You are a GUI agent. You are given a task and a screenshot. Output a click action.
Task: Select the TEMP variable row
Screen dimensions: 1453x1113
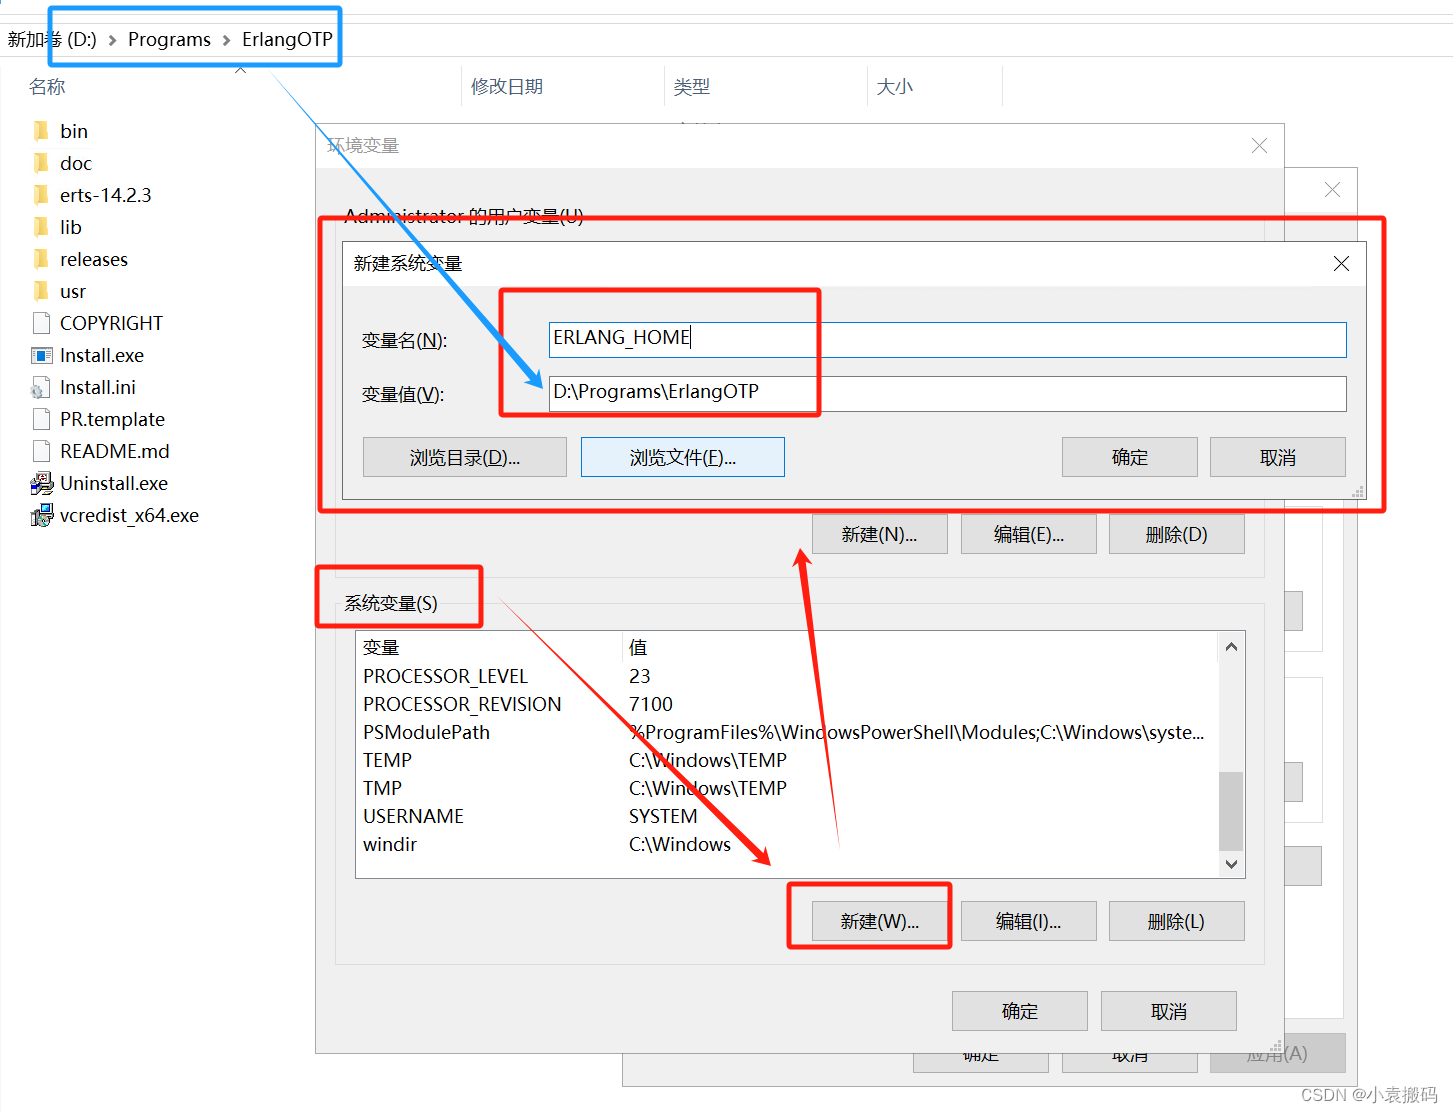tap(787, 760)
